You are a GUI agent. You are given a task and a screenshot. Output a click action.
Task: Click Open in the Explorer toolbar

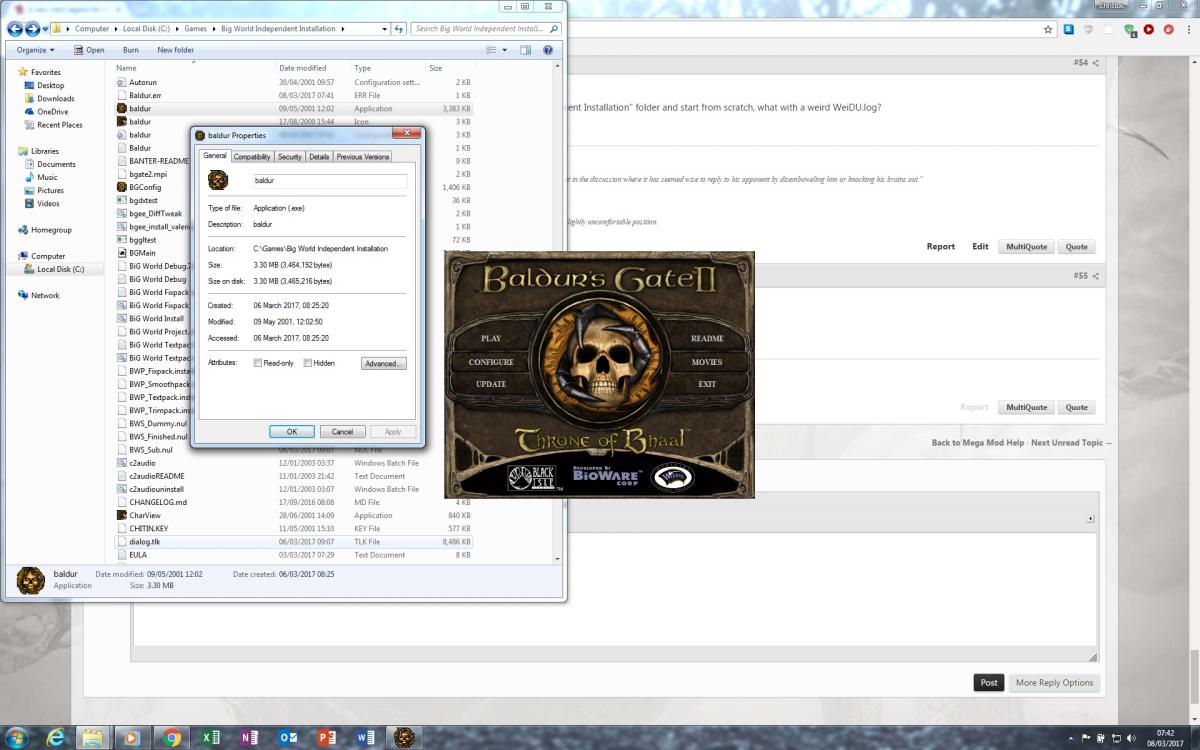pyautogui.click(x=88, y=50)
